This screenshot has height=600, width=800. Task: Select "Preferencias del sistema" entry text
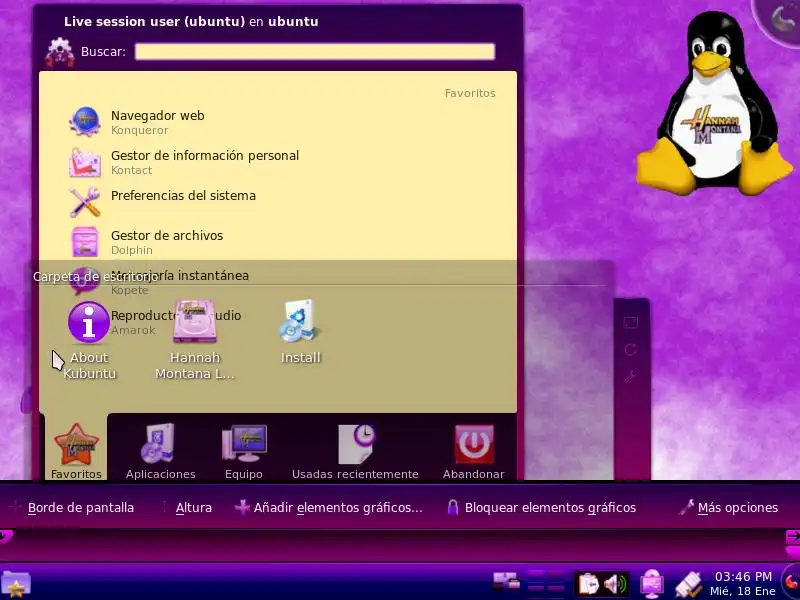[183, 195]
